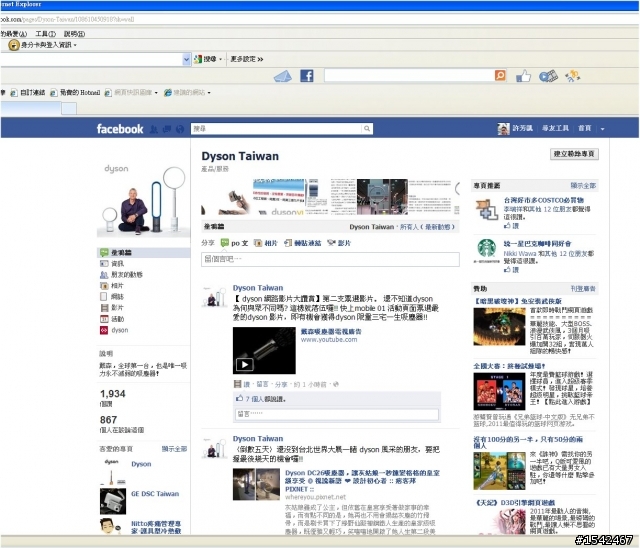
Task: Open 自訂連結 favorites link
Action: pos(28,93)
